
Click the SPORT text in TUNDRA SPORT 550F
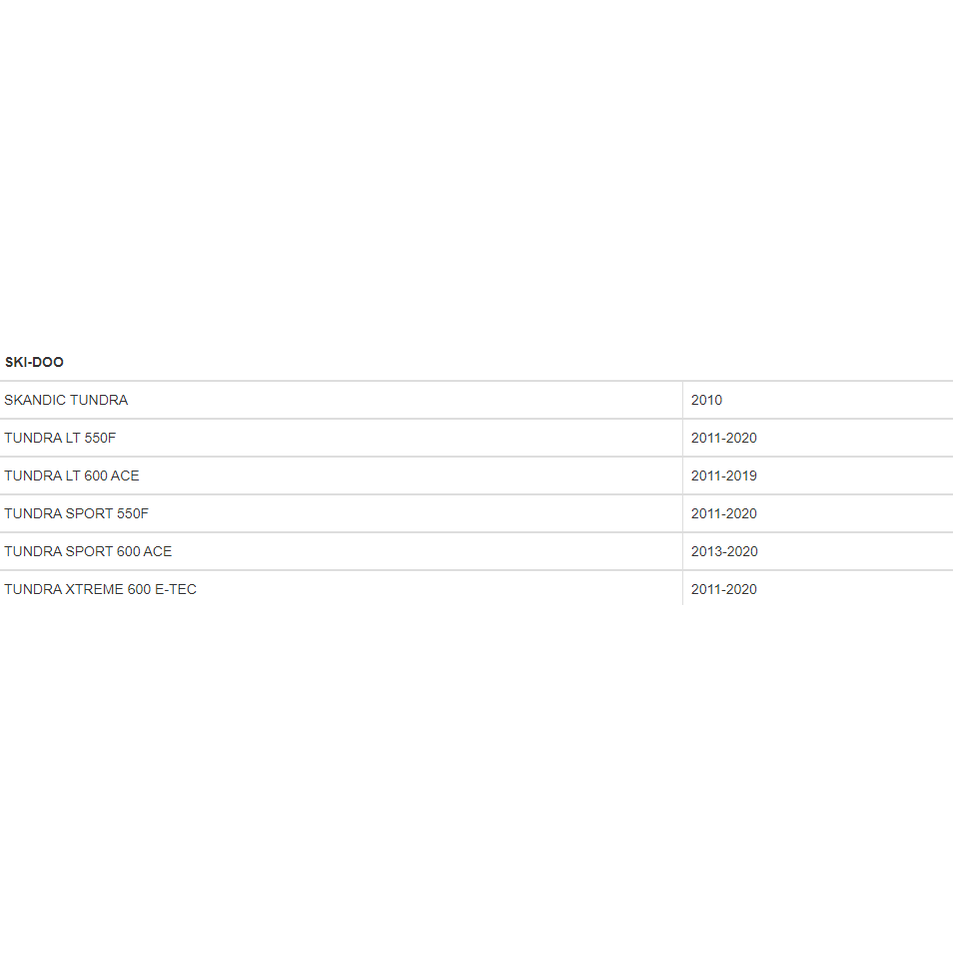pos(89,514)
